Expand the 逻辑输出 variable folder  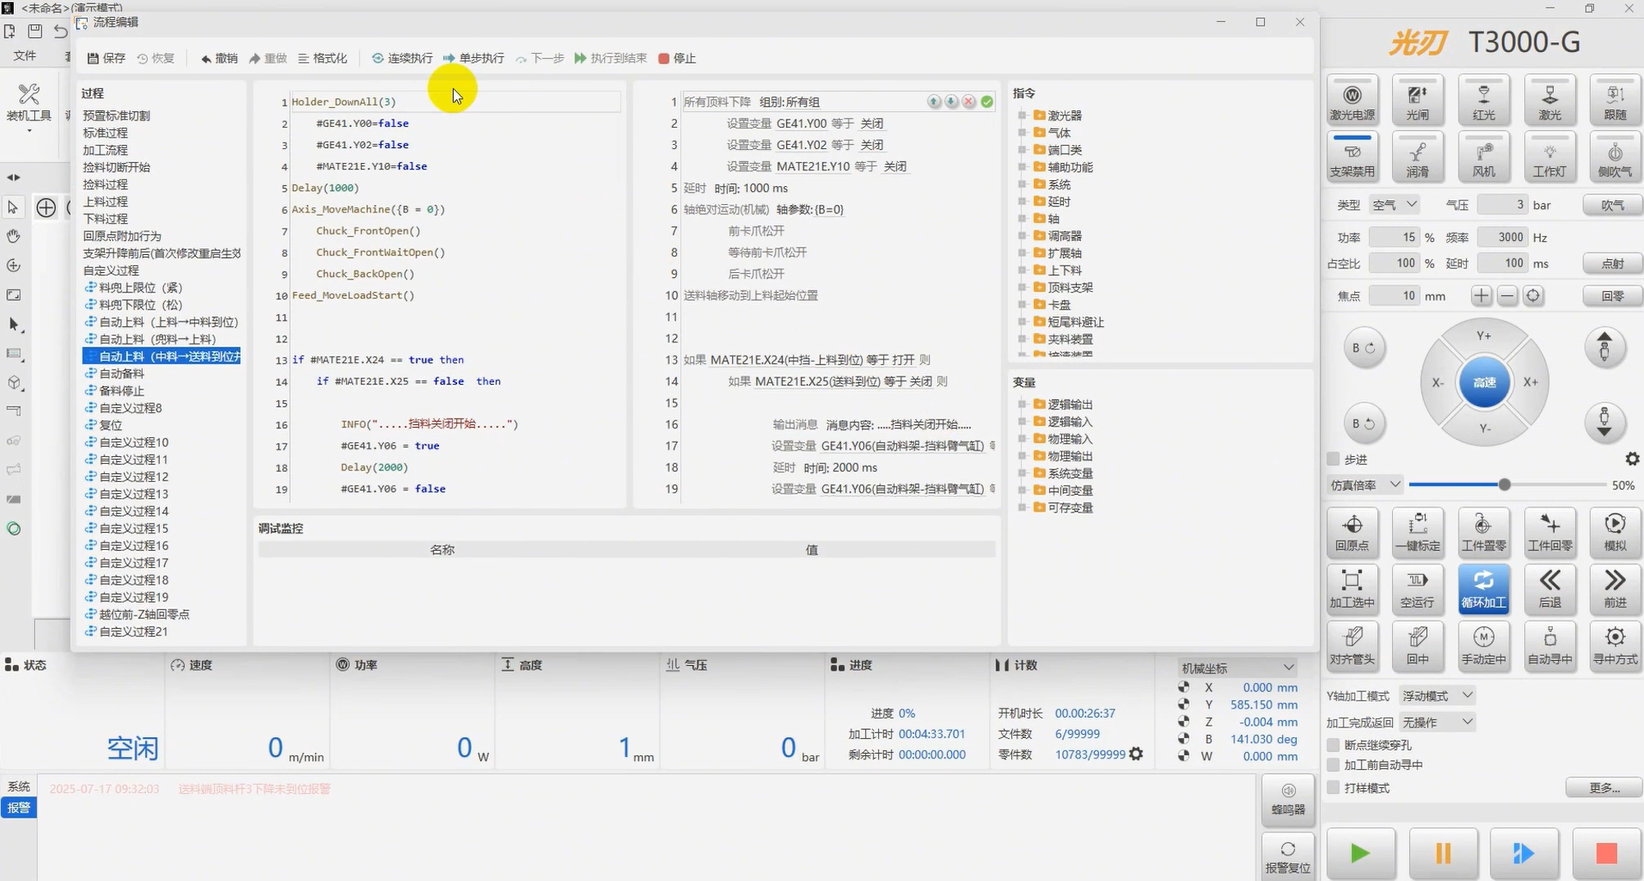click(x=1022, y=405)
